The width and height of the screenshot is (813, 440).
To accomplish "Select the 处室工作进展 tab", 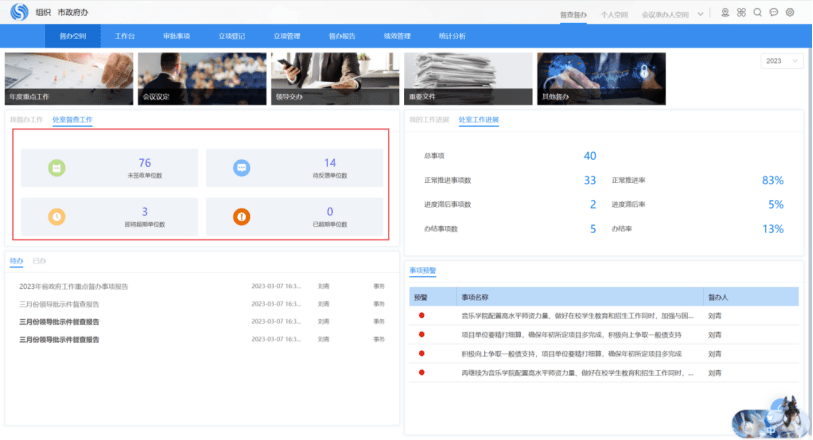I will tap(479, 120).
